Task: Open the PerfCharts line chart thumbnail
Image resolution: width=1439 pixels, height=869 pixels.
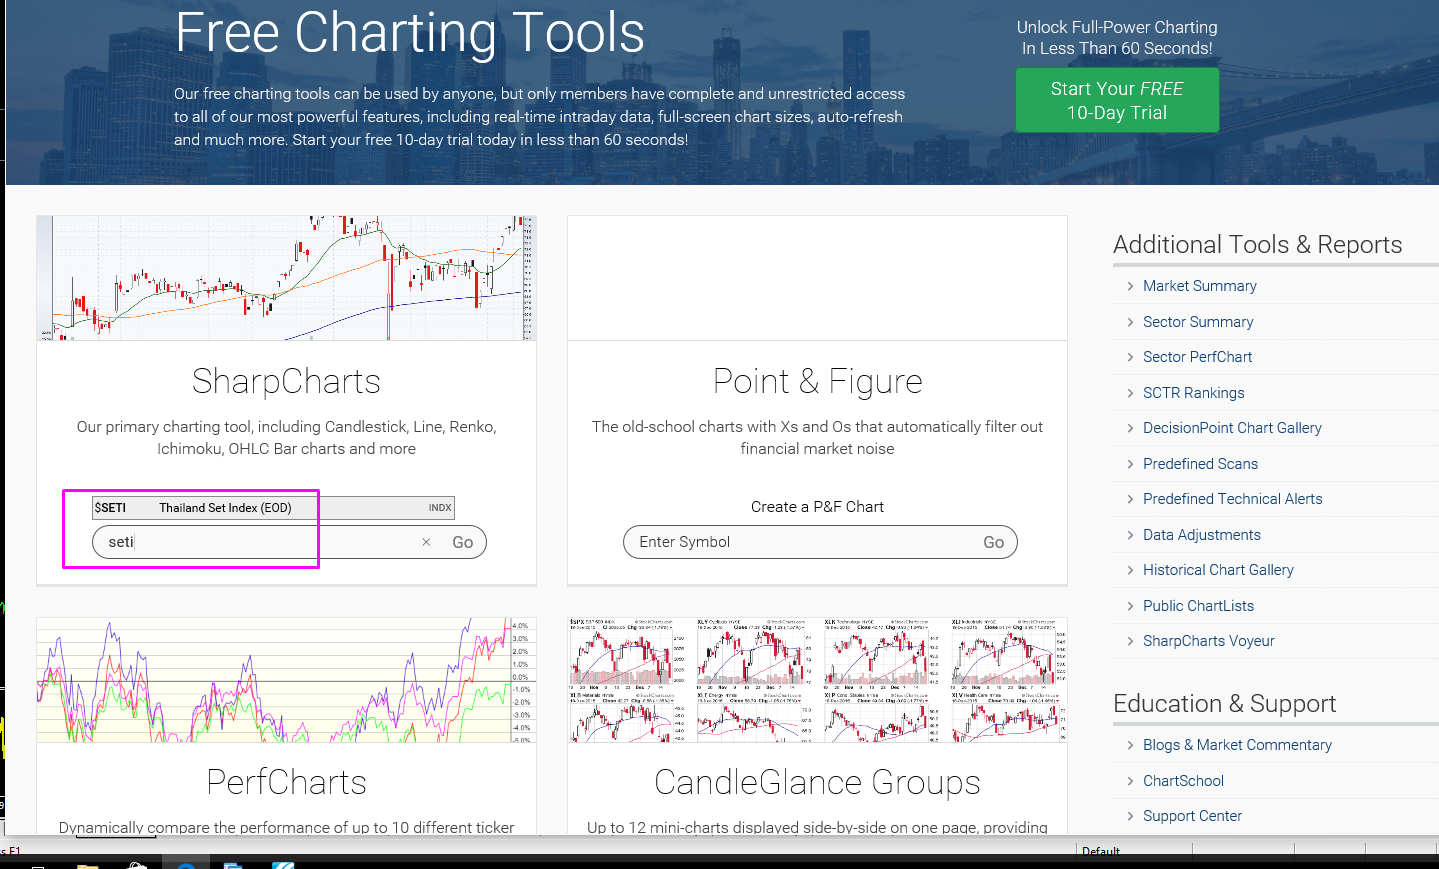Action: pyautogui.click(x=286, y=680)
